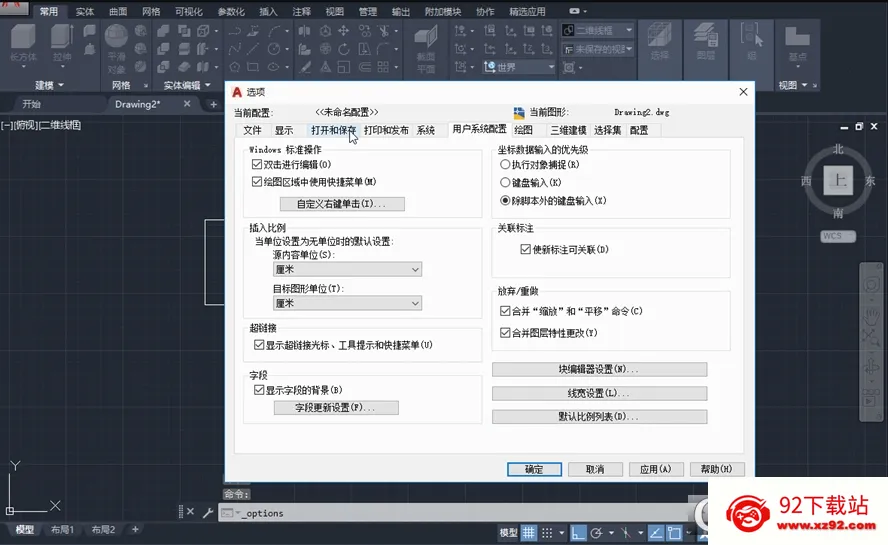Toggle isometric drafting in the status bar

[x=625, y=533]
